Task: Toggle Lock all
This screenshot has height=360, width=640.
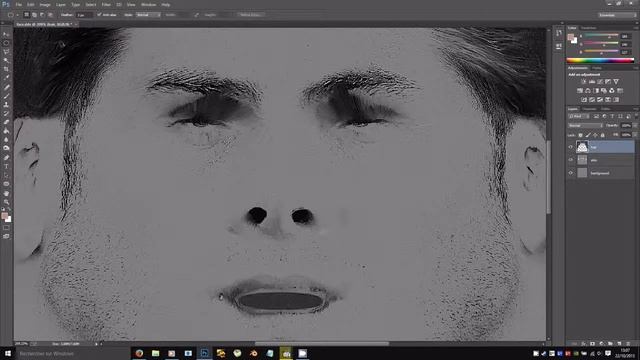Action: pos(602,135)
